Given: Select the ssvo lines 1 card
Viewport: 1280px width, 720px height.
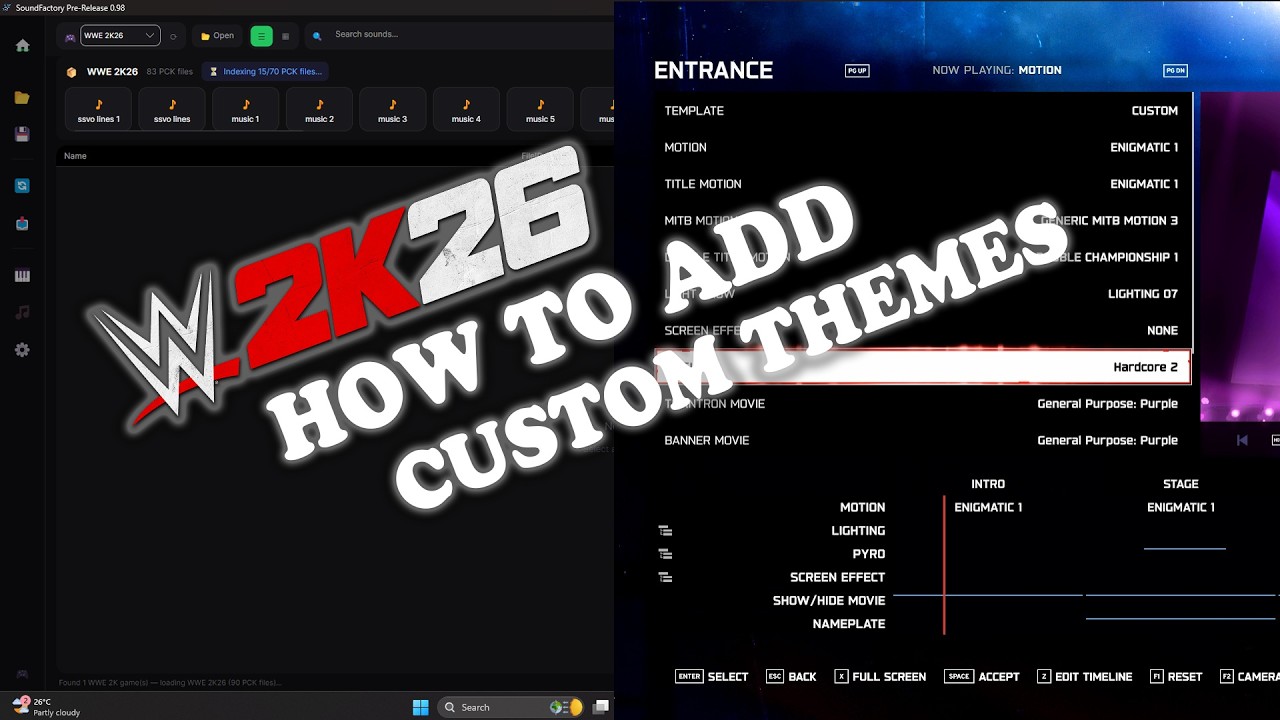Looking at the screenshot, I should (x=98, y=109).
